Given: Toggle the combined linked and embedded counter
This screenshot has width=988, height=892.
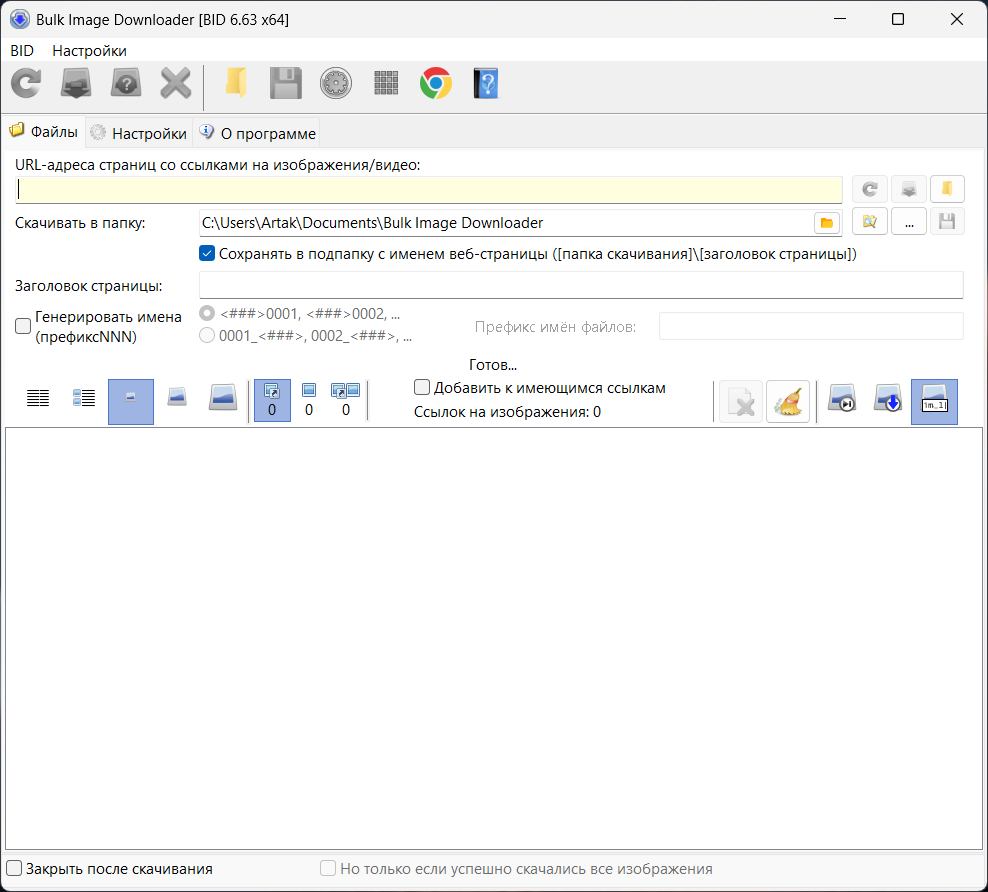Looking at the screenshot, I should pos(345,401).
